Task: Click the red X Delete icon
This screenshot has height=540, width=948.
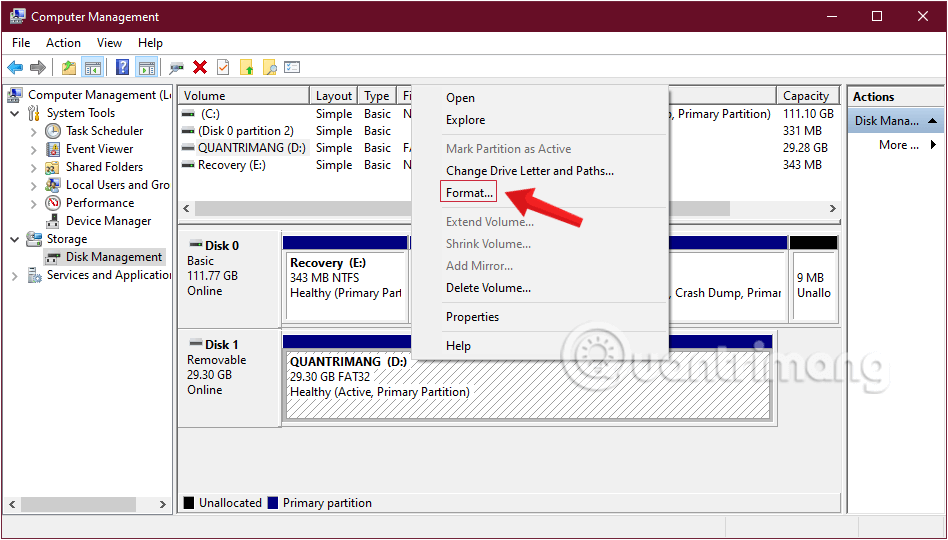Action: (x=200, y=67)
